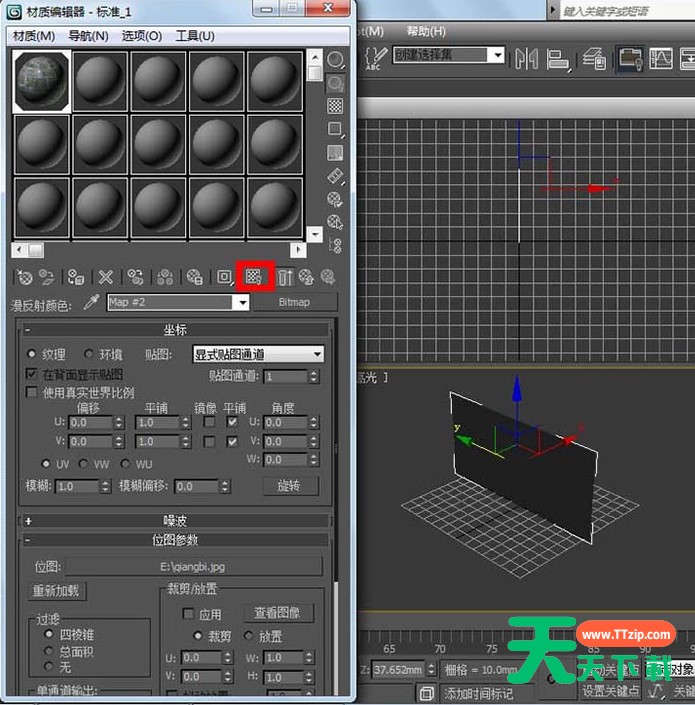Click the 重新加载 button
Screen dimensions: 695x705
pos(57,590)
